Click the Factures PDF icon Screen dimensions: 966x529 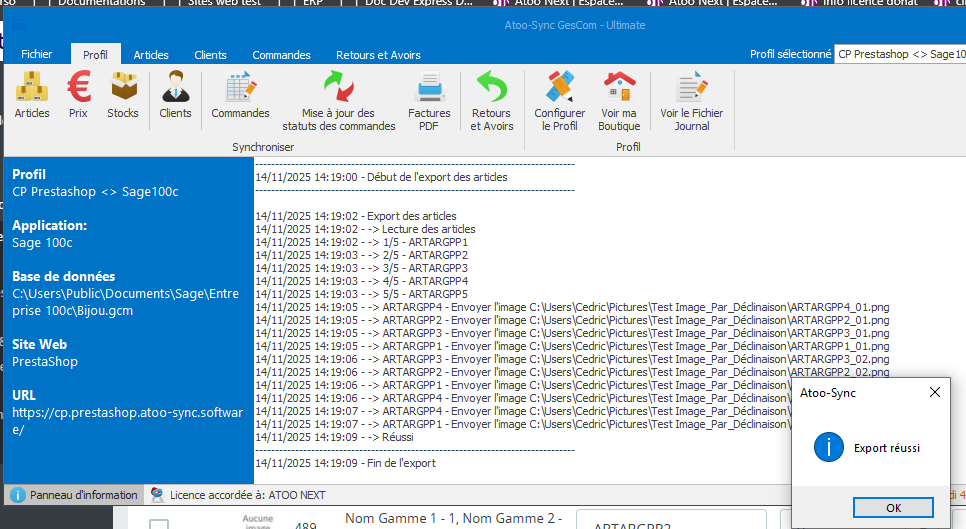pyautogui.click(x=429, y=87)
